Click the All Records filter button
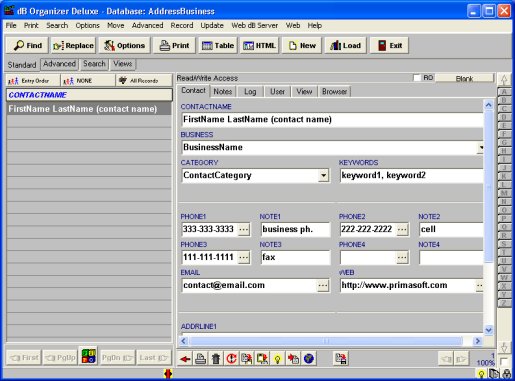The width and height of the screenshot is (515, 381). (x=144, y=81)
